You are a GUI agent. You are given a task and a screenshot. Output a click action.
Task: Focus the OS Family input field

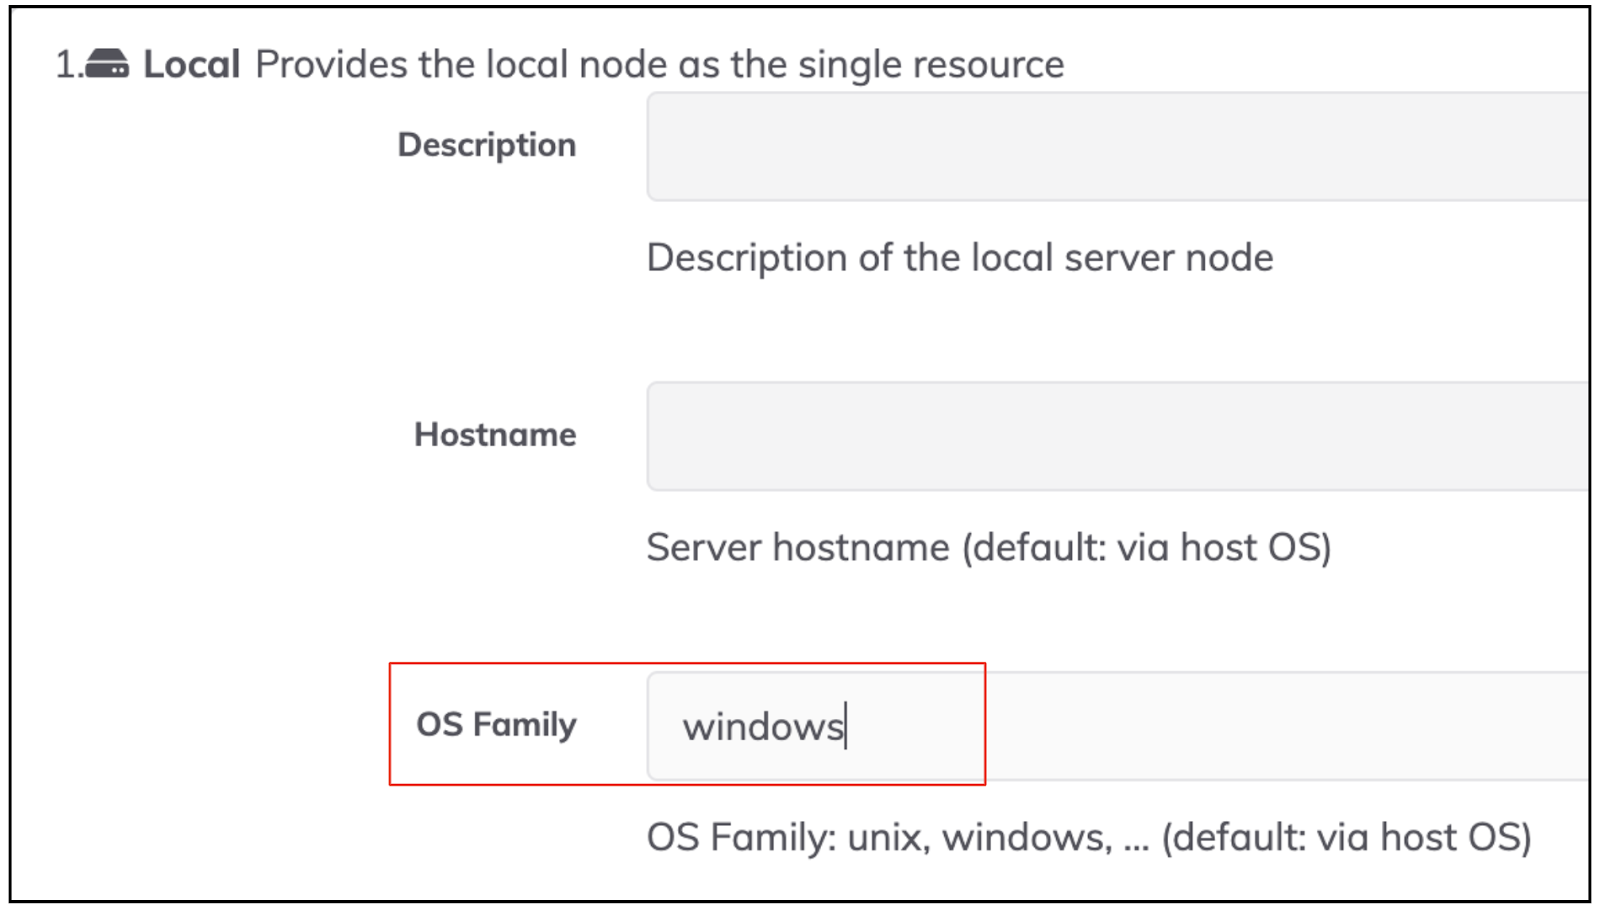pyautogui.click(x=1118, y=726)
